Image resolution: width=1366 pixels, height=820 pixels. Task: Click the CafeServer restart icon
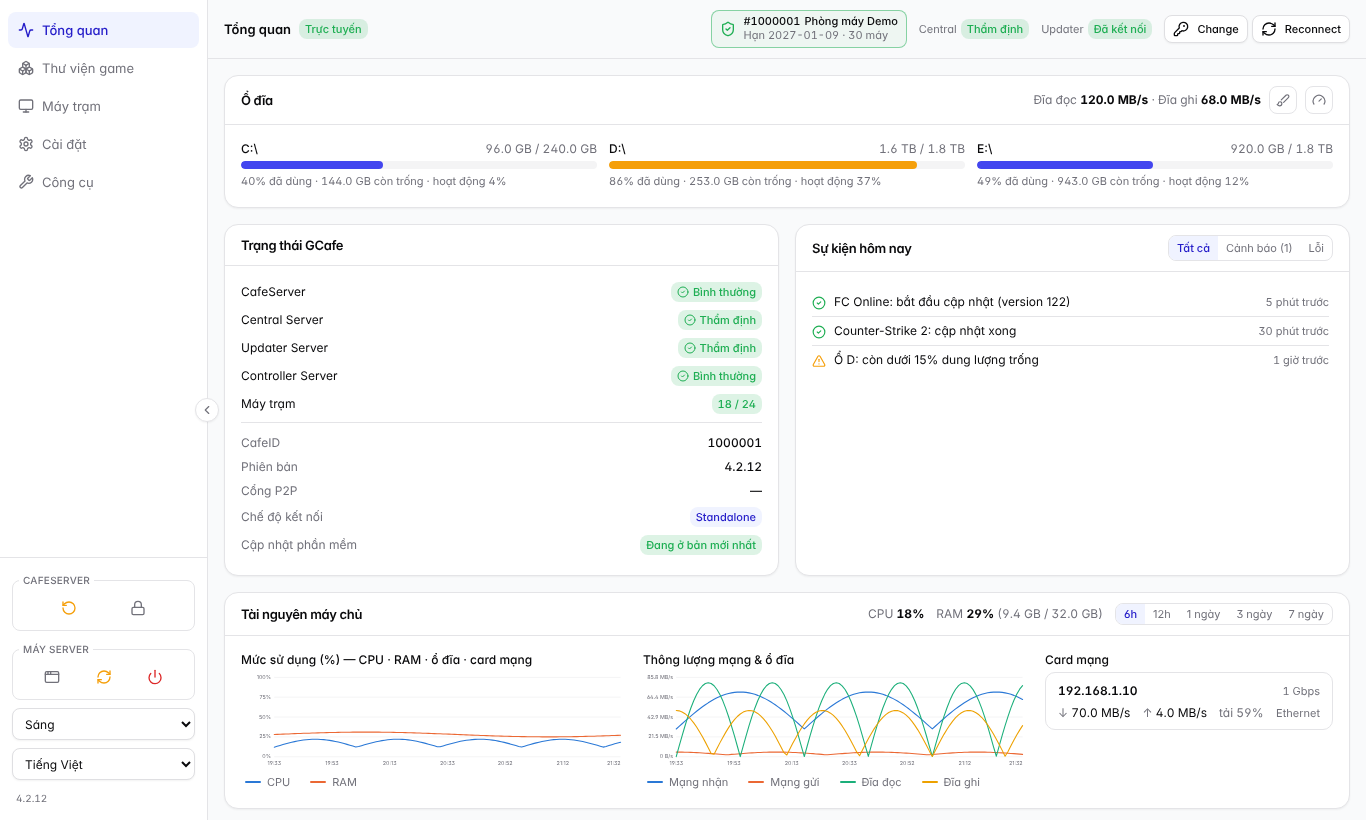pos(68,608)
